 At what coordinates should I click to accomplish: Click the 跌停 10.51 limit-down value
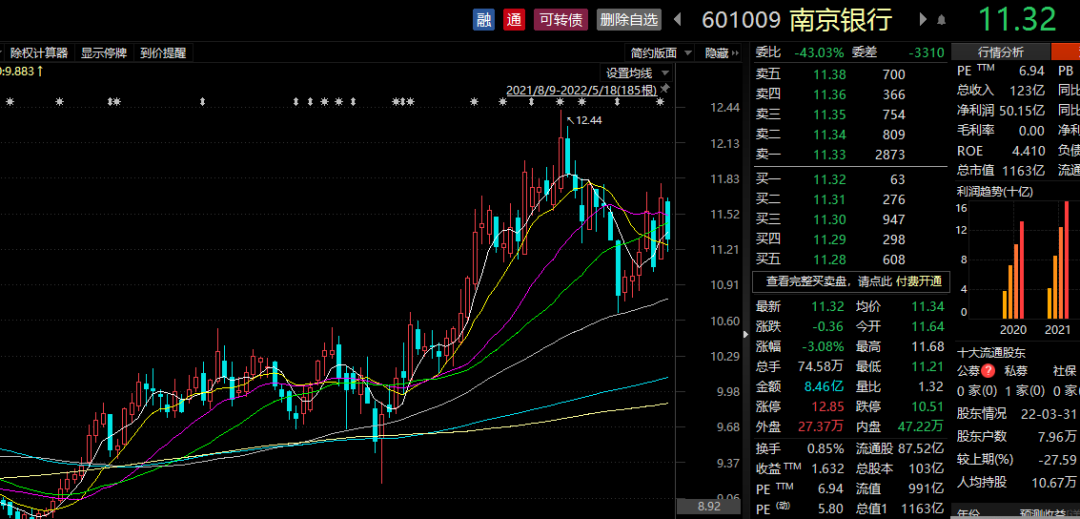point(926,407)
